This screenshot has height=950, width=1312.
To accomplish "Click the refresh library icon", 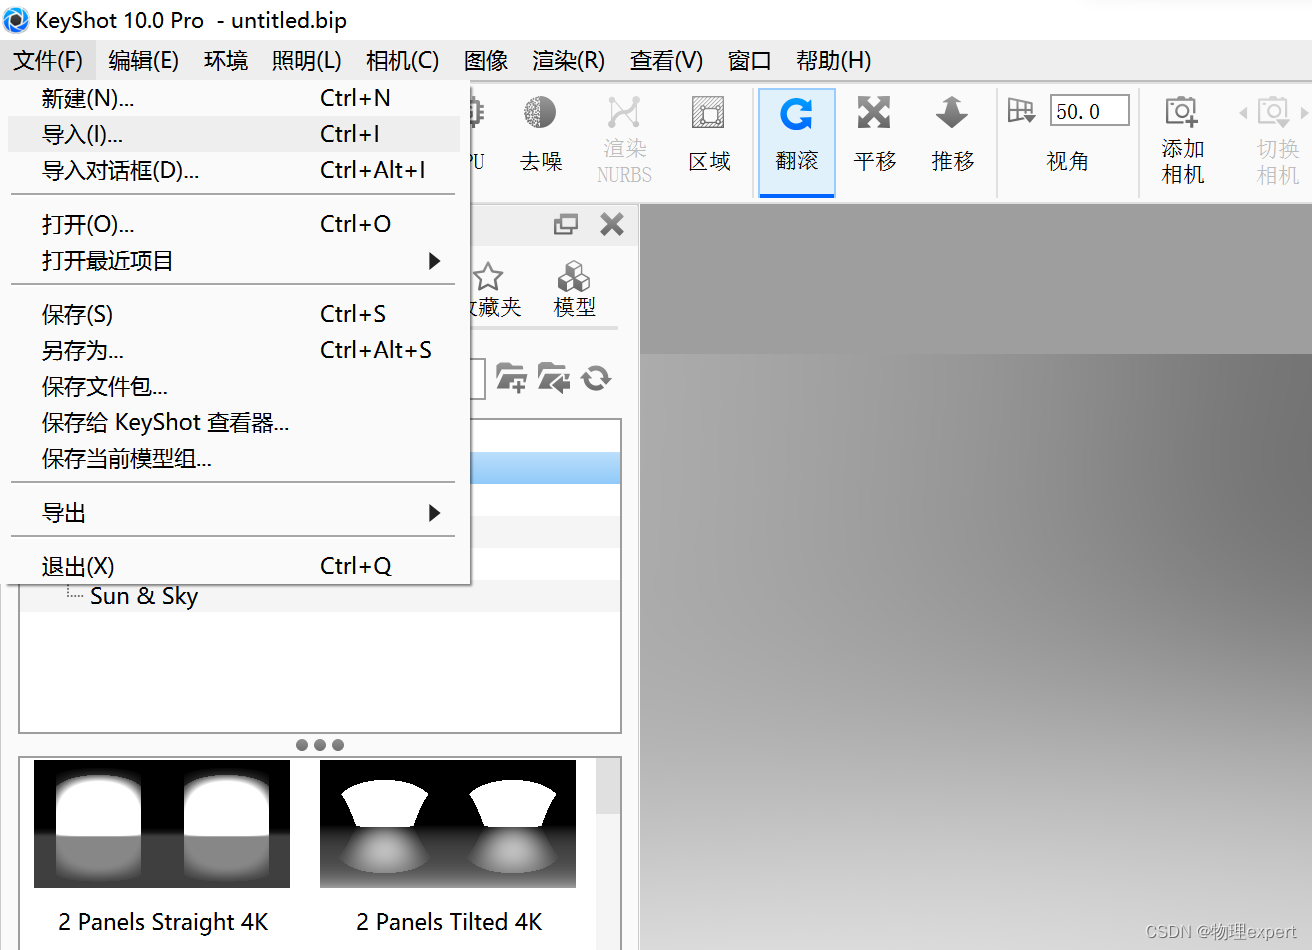I will coord(596,378).
